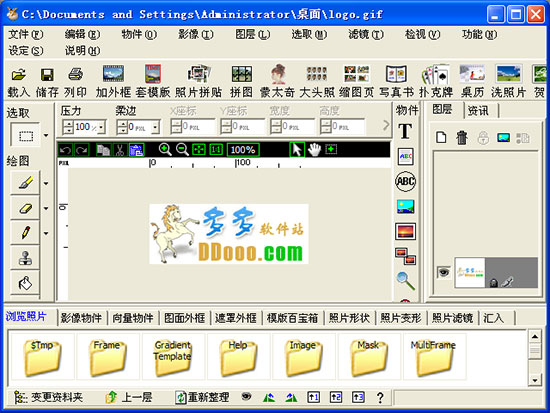
Task: Click the zoom out magnifier icon
Action: [x=182, y=149]
